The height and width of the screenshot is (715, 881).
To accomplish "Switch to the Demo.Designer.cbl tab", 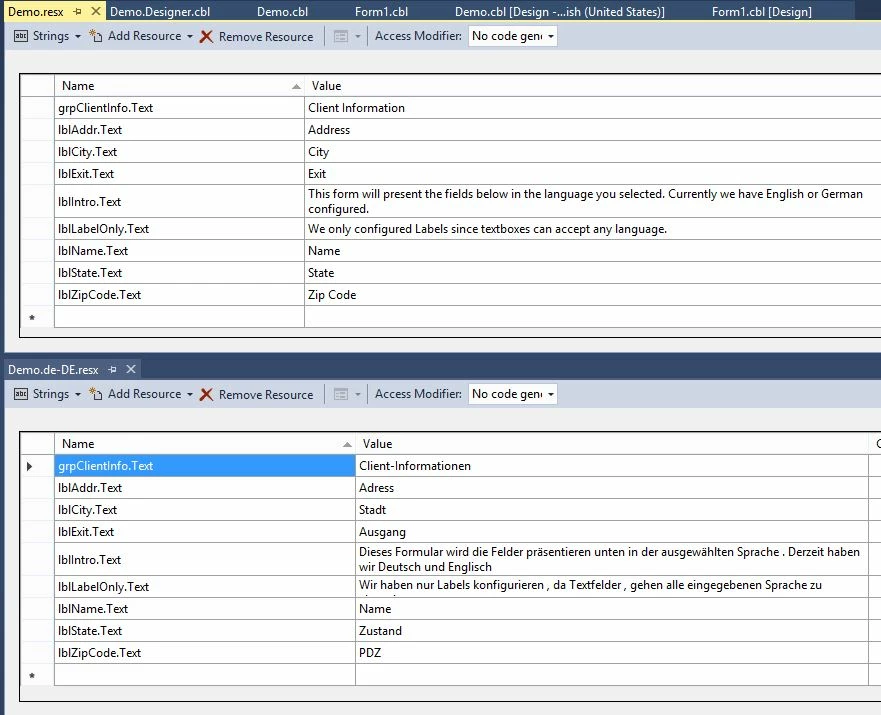I will coord(160,12).
